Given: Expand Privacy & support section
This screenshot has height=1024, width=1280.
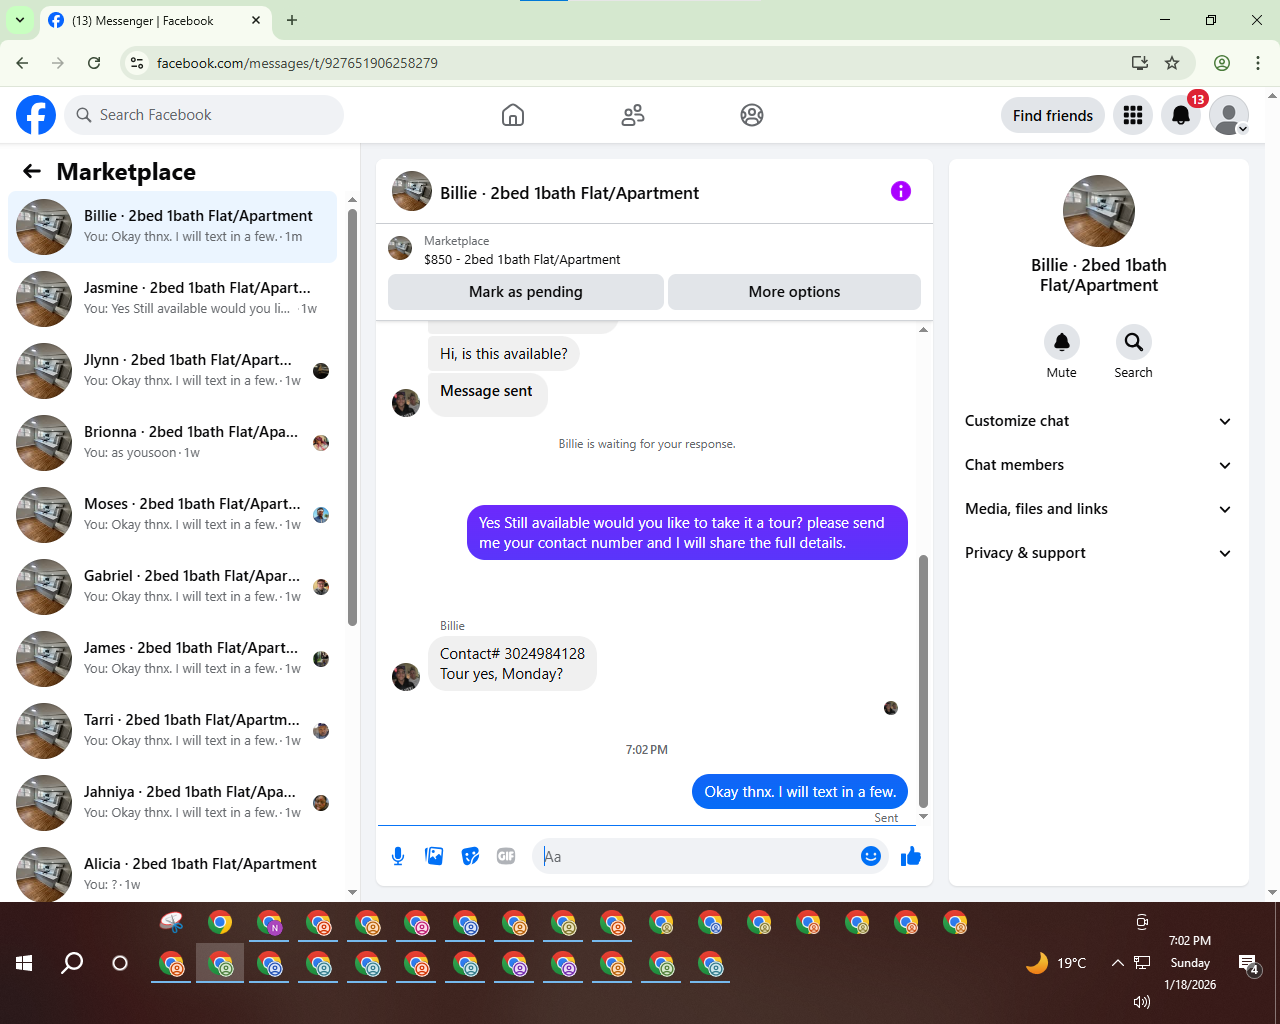Looking at the screenshot, I should coord(1098,553).
